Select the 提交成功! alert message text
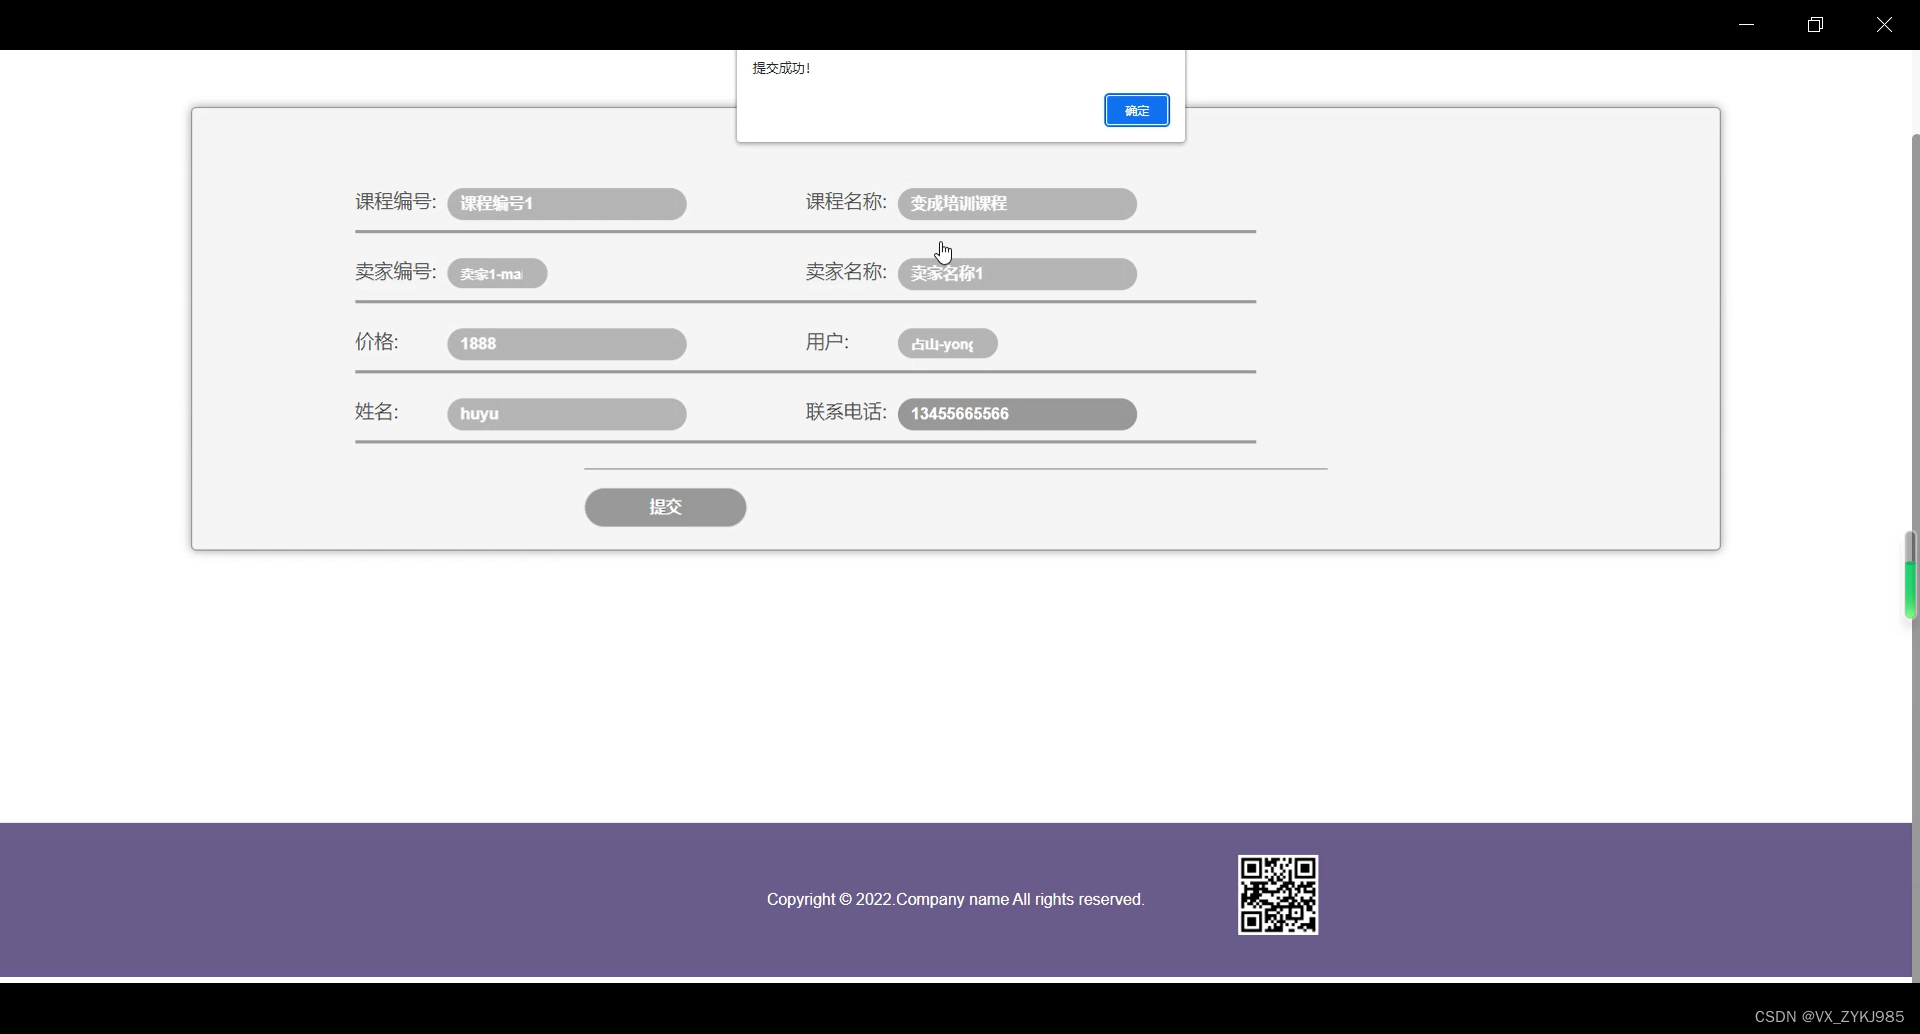 pyautogui.click(x=782, y=68)
